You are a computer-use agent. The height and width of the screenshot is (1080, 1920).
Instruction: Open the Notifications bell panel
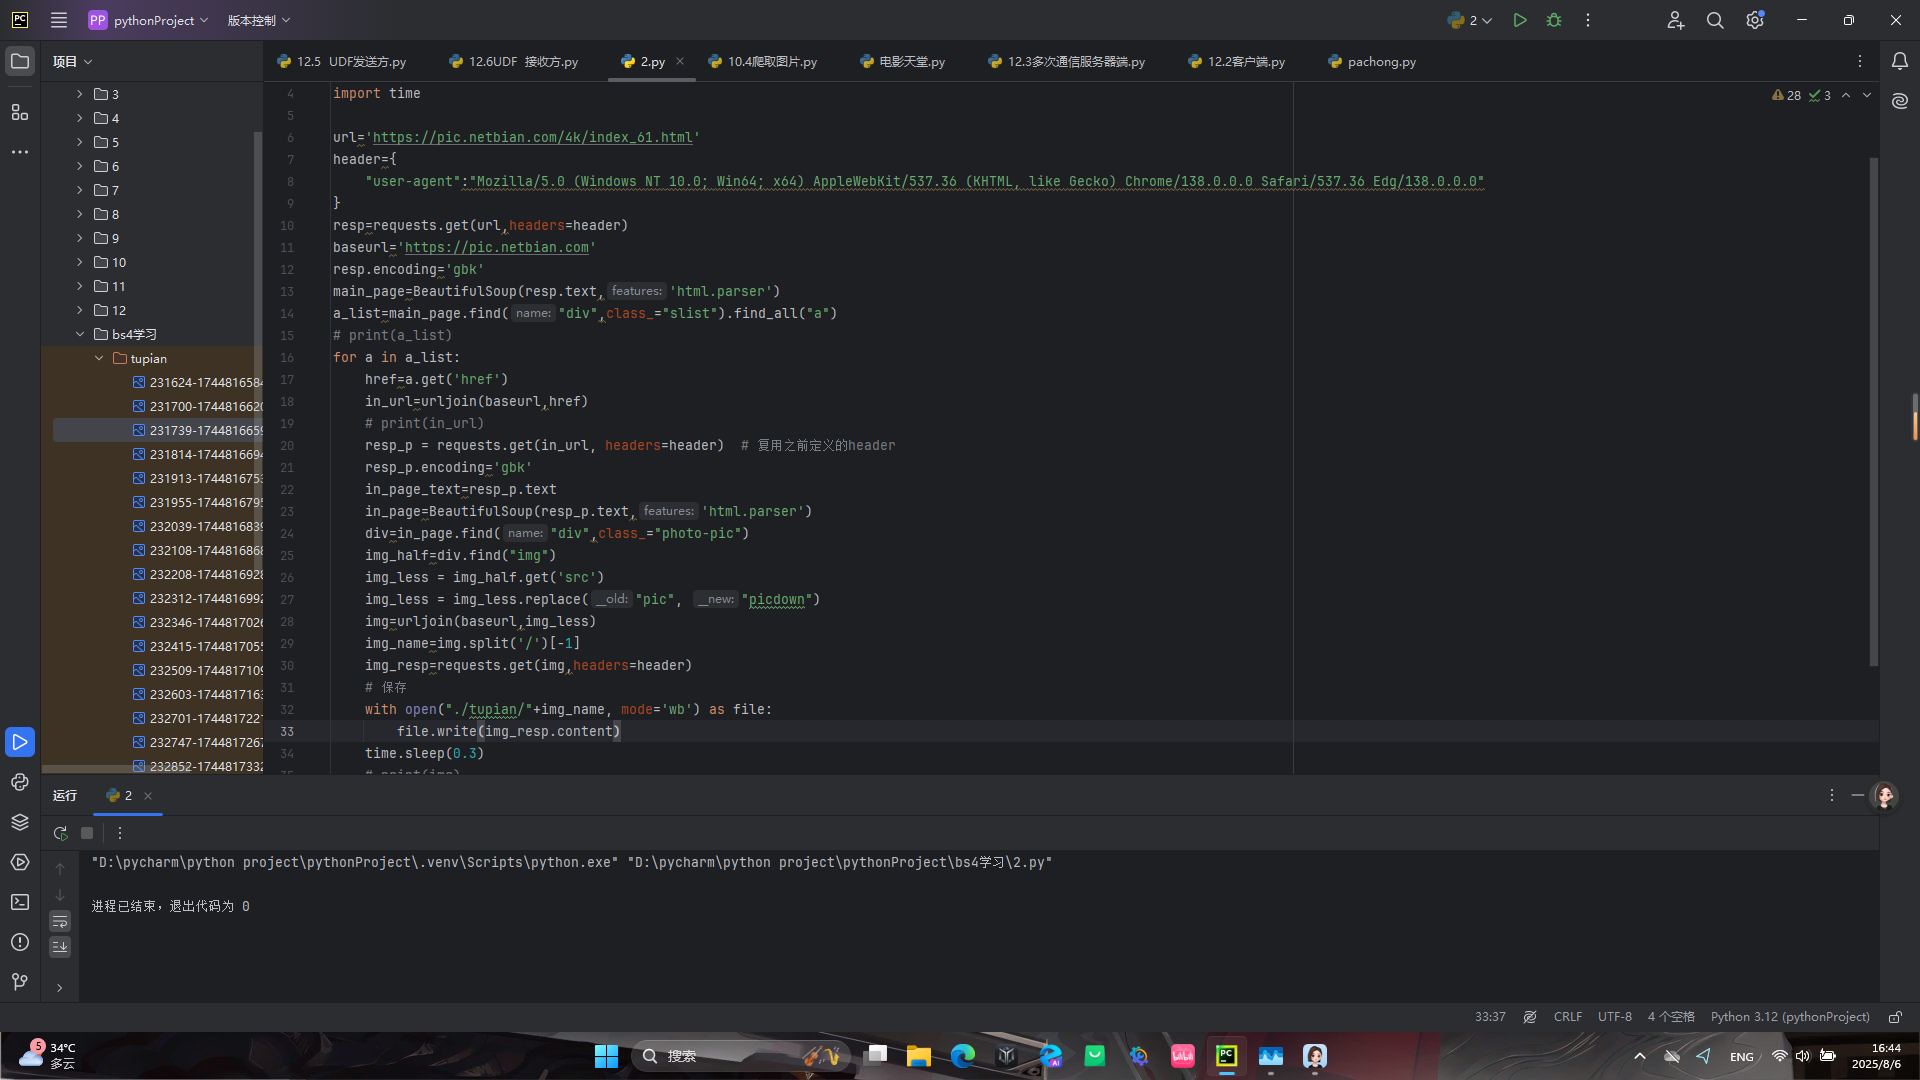(x=1899, y=61)
